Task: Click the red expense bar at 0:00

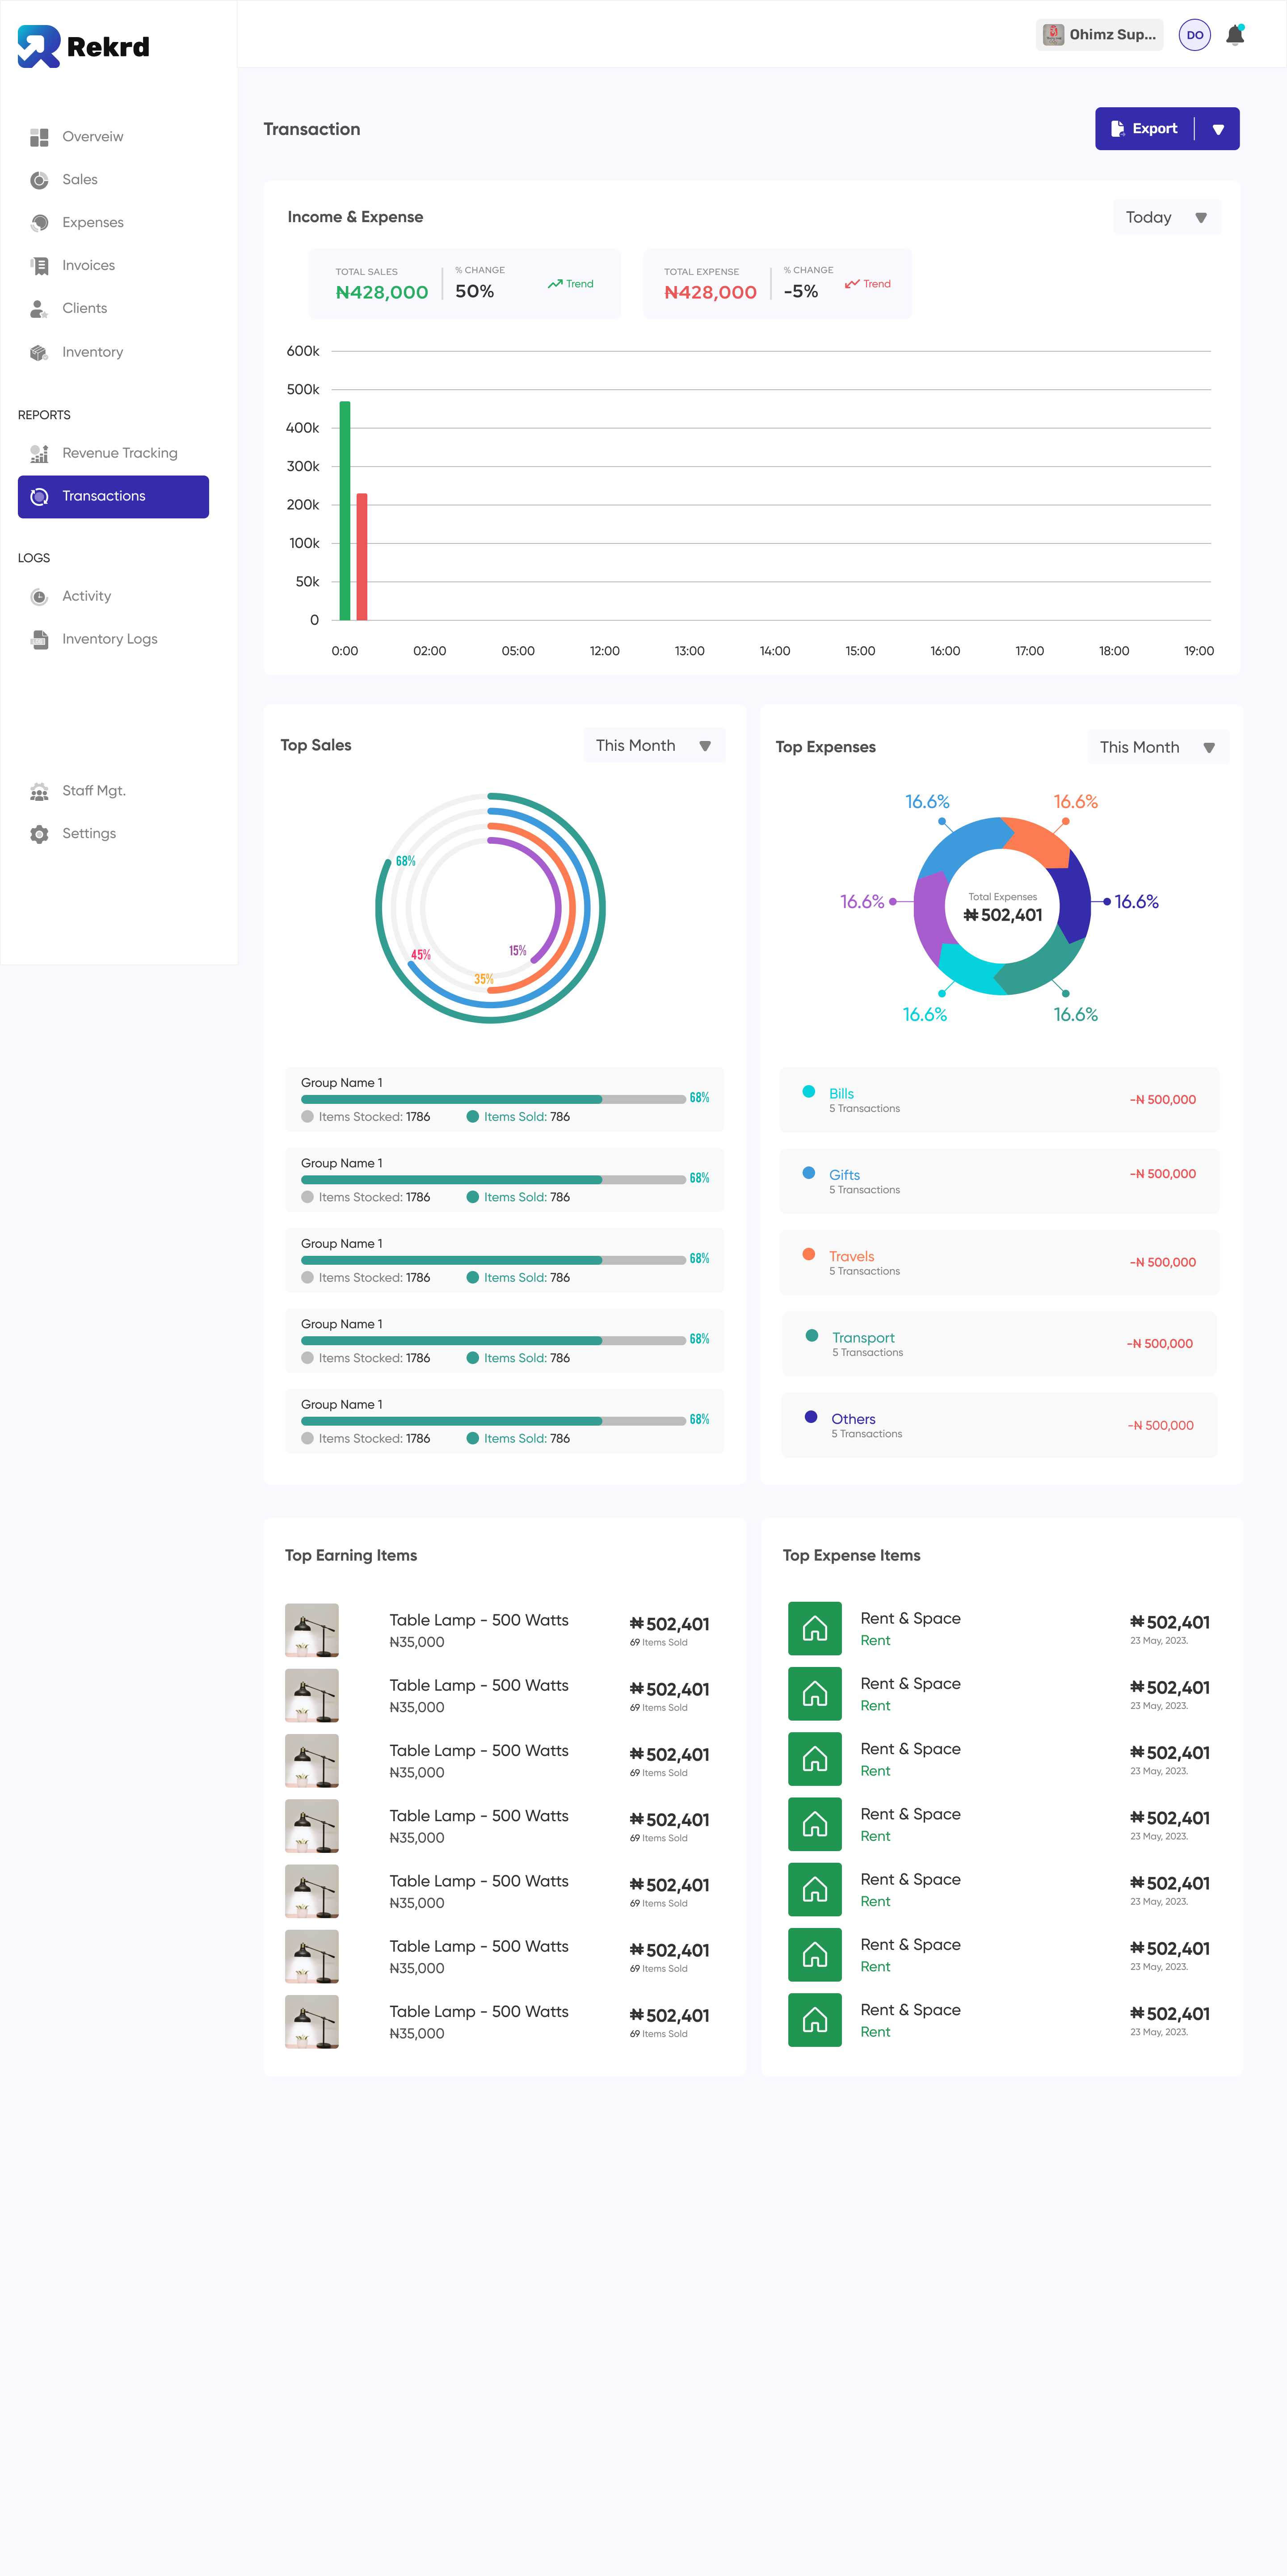Action: [x=362, y=557]
